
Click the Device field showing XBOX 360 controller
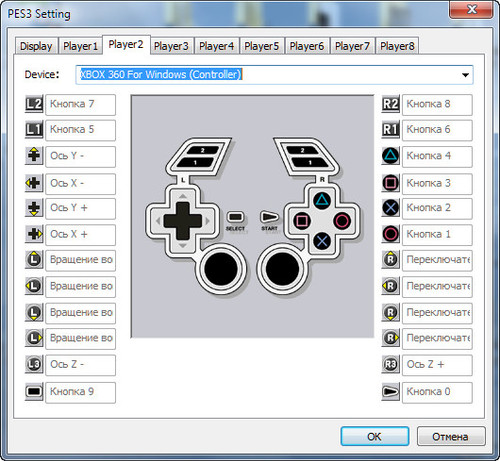tap(274, 75)
